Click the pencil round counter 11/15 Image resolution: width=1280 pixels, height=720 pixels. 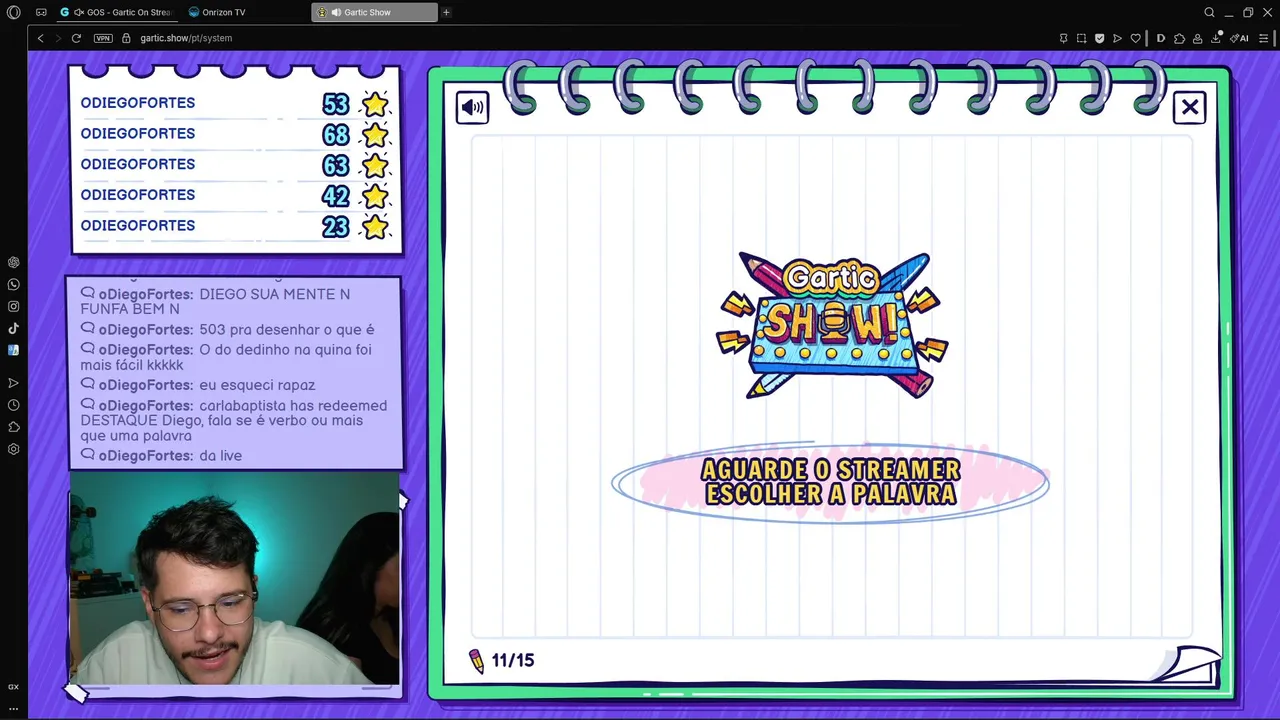tap(502, 660)
